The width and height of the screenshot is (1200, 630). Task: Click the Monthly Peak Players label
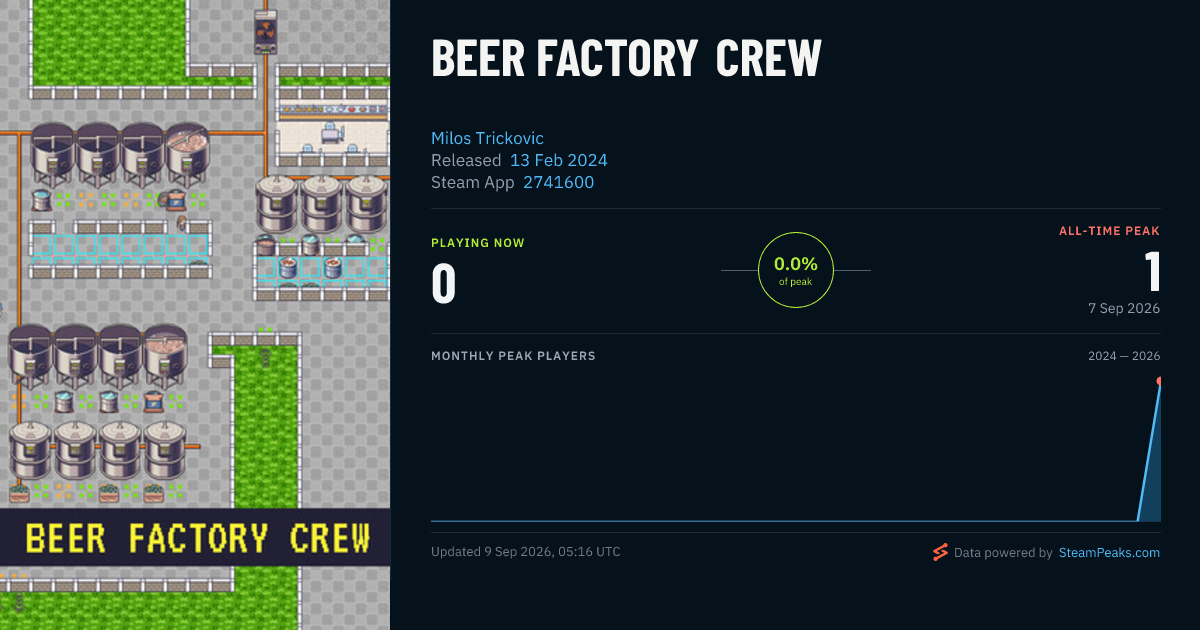pyautogui.click(x=513, y=356)
